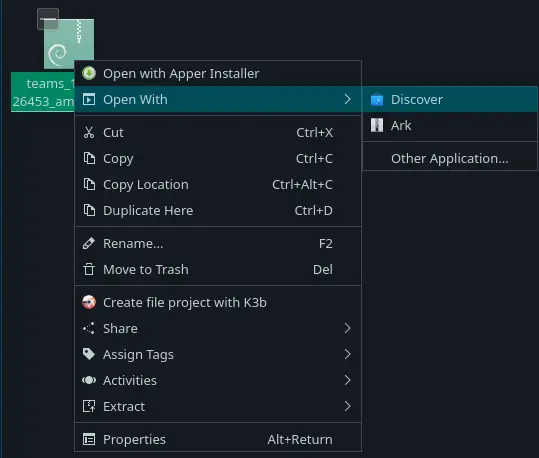
Task: Expand the Extract submenu arrow
Action: [348, 406]
